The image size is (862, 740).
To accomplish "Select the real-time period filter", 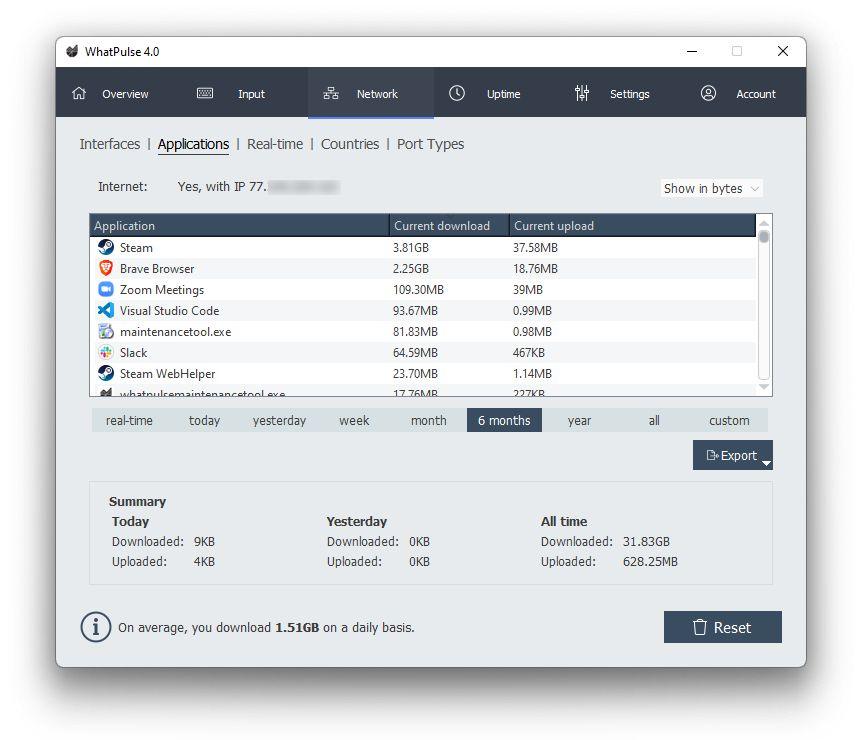I will pyautogui.click(x=129, y=421).
